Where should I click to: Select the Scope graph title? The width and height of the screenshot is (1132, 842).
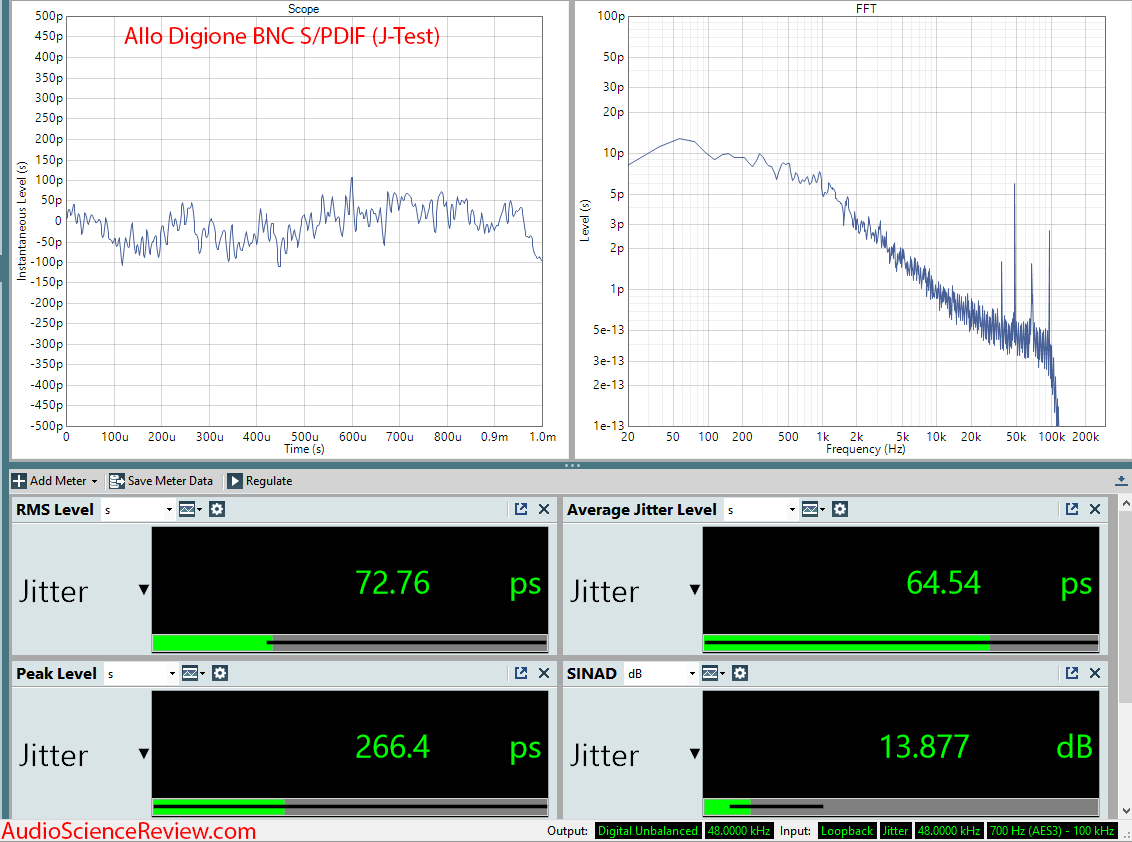tap(303, 9)
